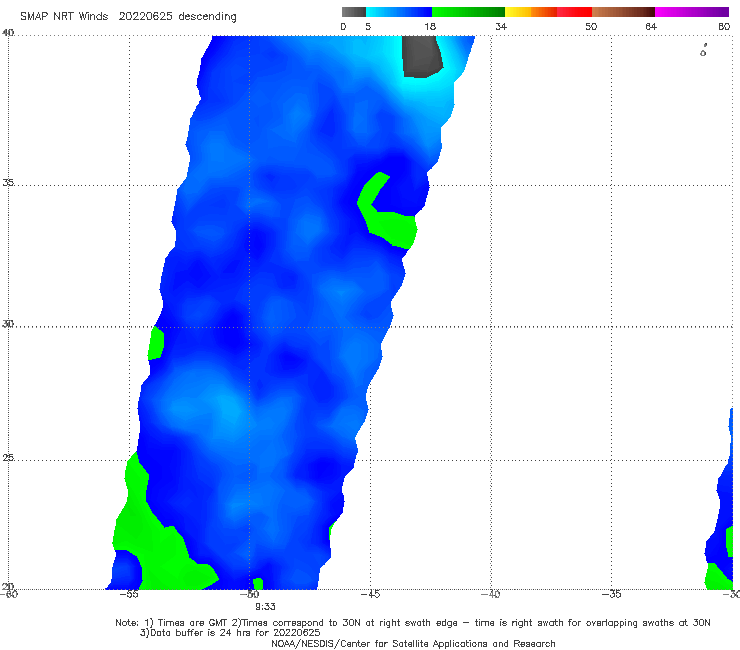Click the NOAA/NESDIS credit line
Viewport: 740px width, 650px height.
[x=413, y=644]
